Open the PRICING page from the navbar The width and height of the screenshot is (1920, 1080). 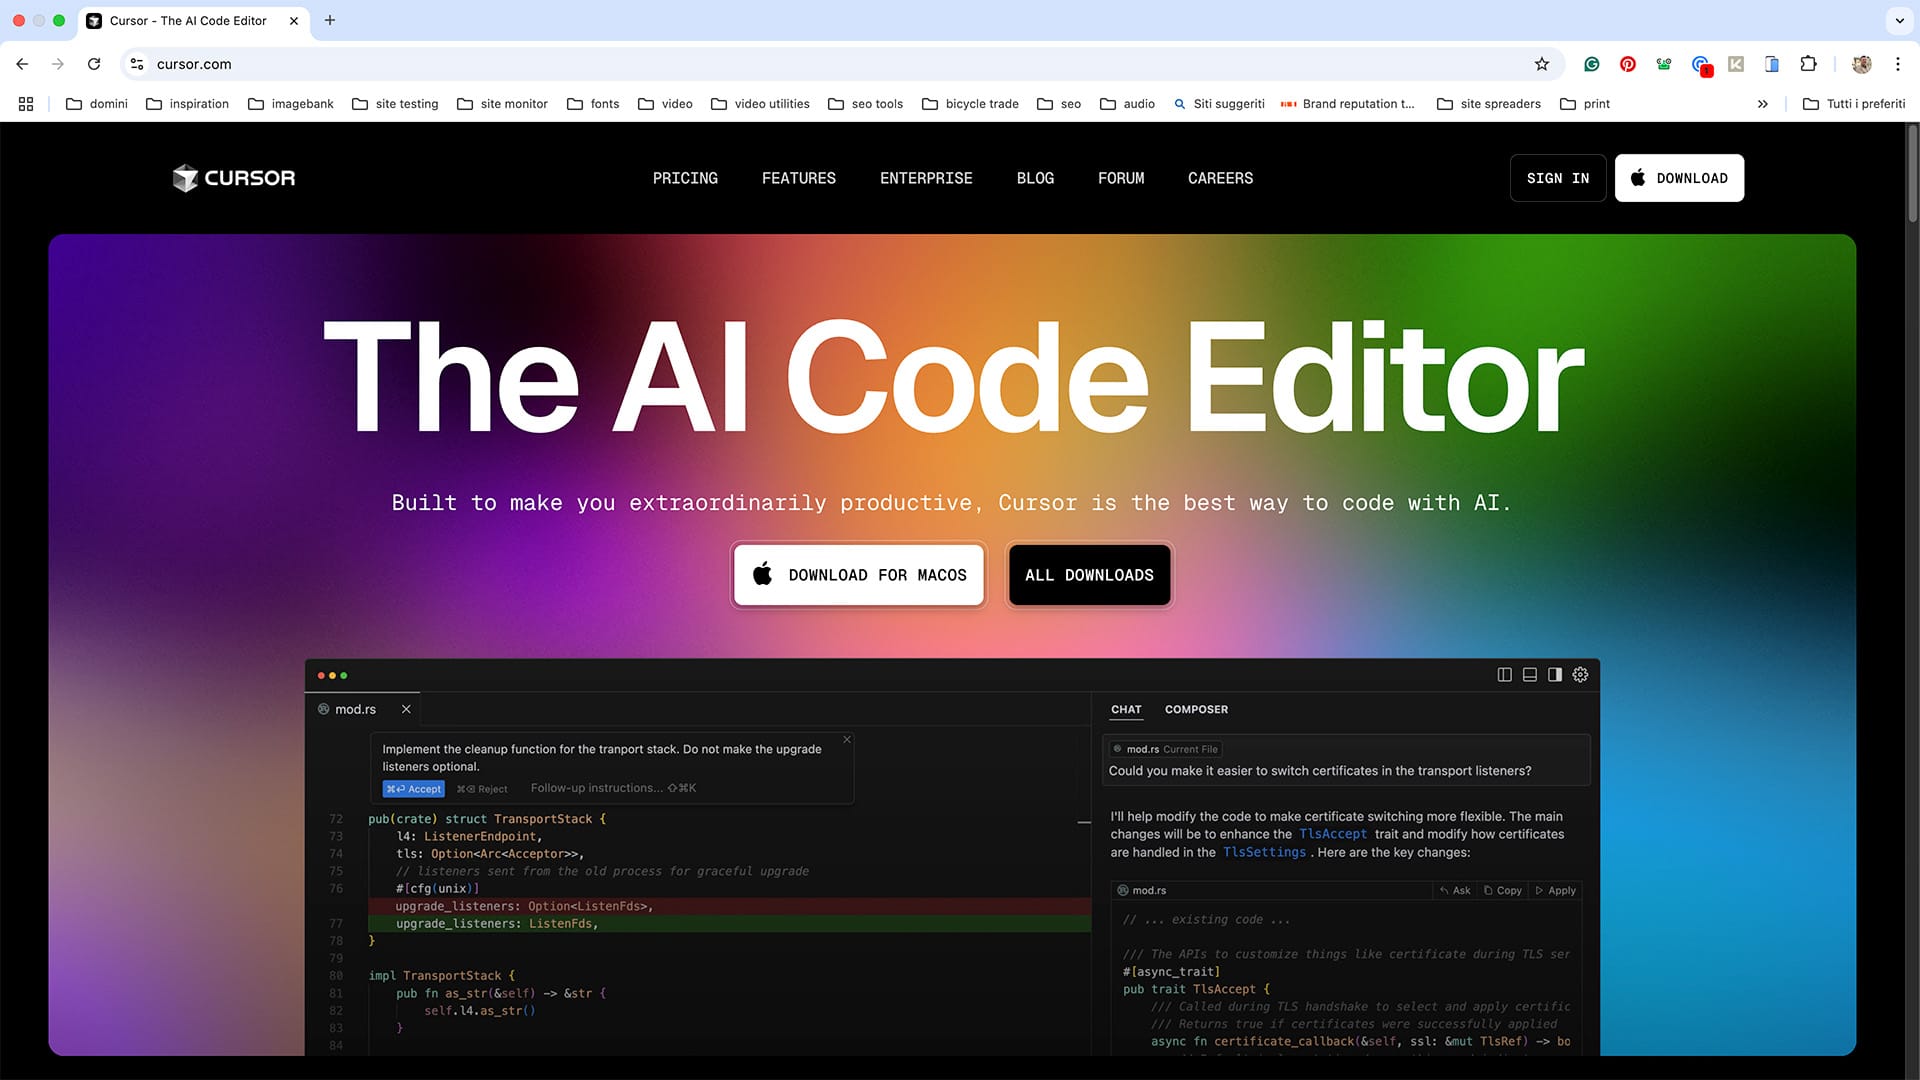tap(685, 178)
